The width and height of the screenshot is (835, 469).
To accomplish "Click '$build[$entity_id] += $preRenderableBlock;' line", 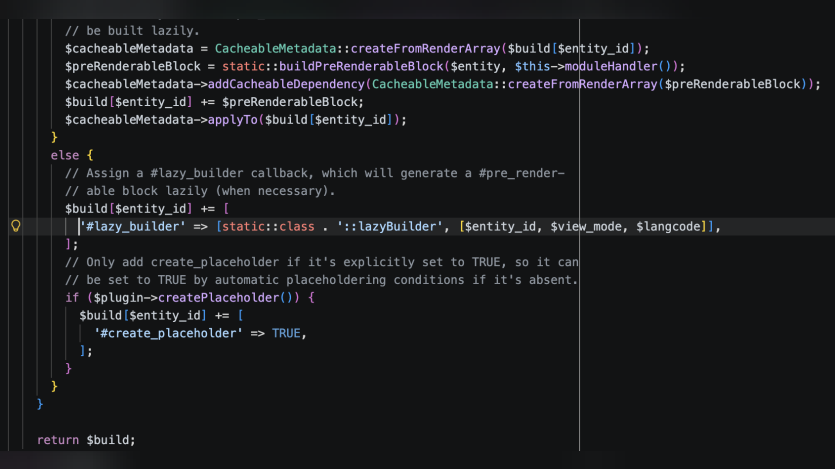I will pos(215,102).
